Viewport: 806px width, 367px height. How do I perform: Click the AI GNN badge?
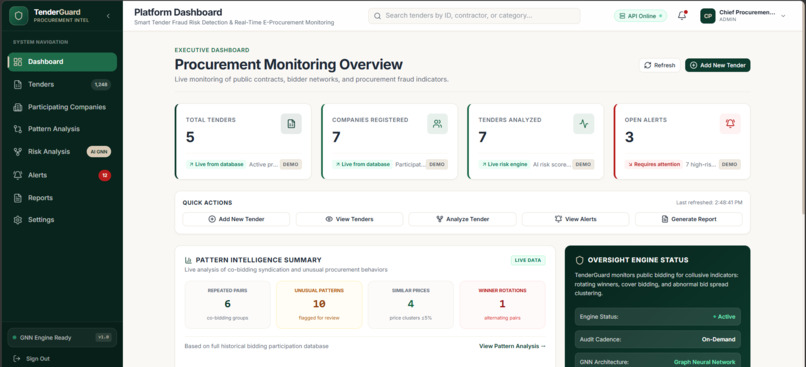(99, 152)
